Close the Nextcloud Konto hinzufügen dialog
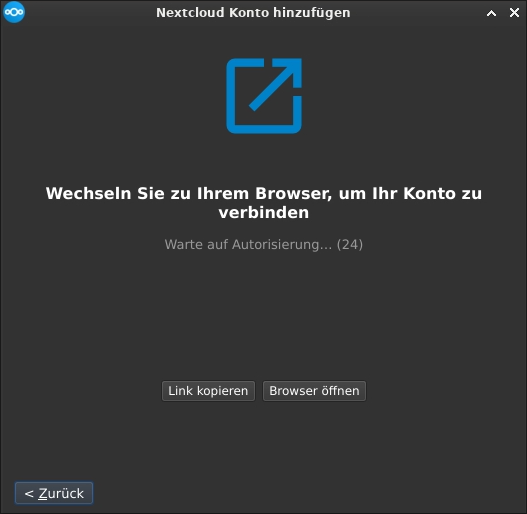 514,13
